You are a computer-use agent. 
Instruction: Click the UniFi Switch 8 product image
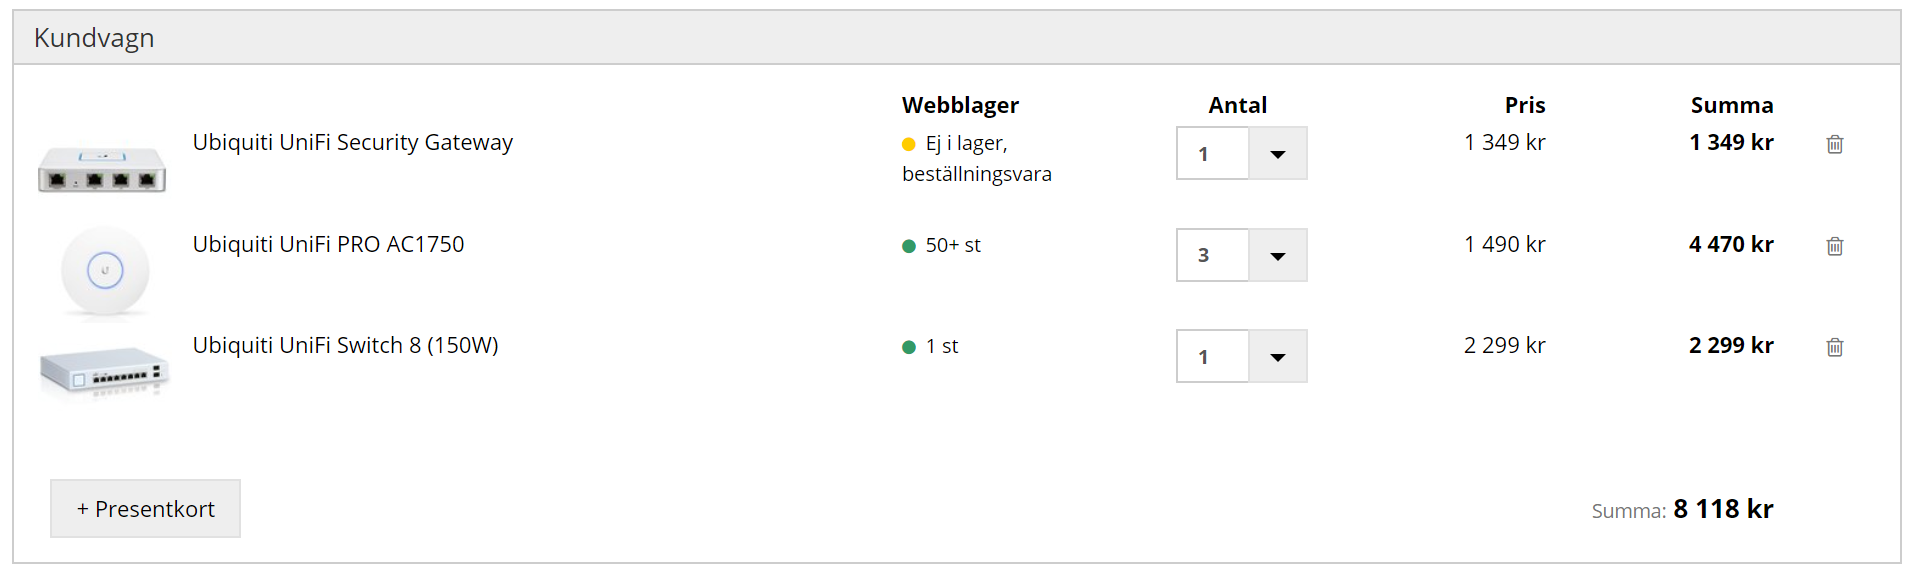(104, 371)
